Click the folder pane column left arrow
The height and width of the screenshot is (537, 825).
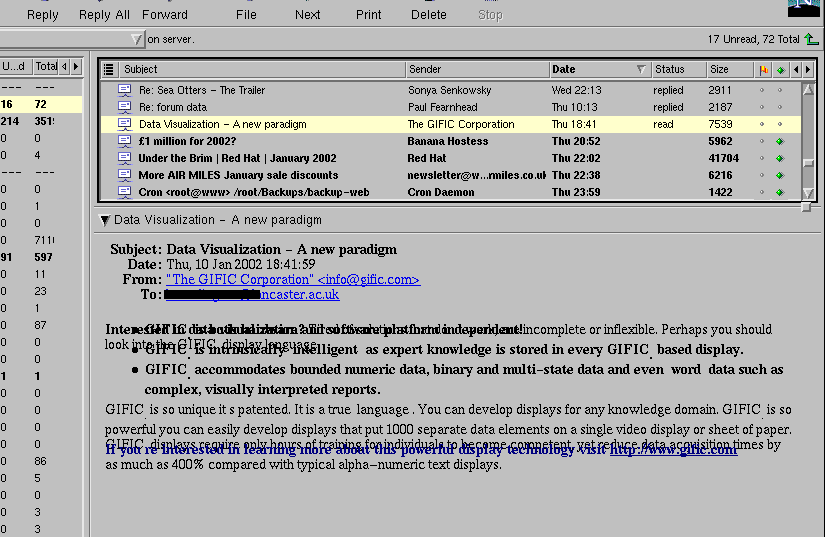[64, 66]
